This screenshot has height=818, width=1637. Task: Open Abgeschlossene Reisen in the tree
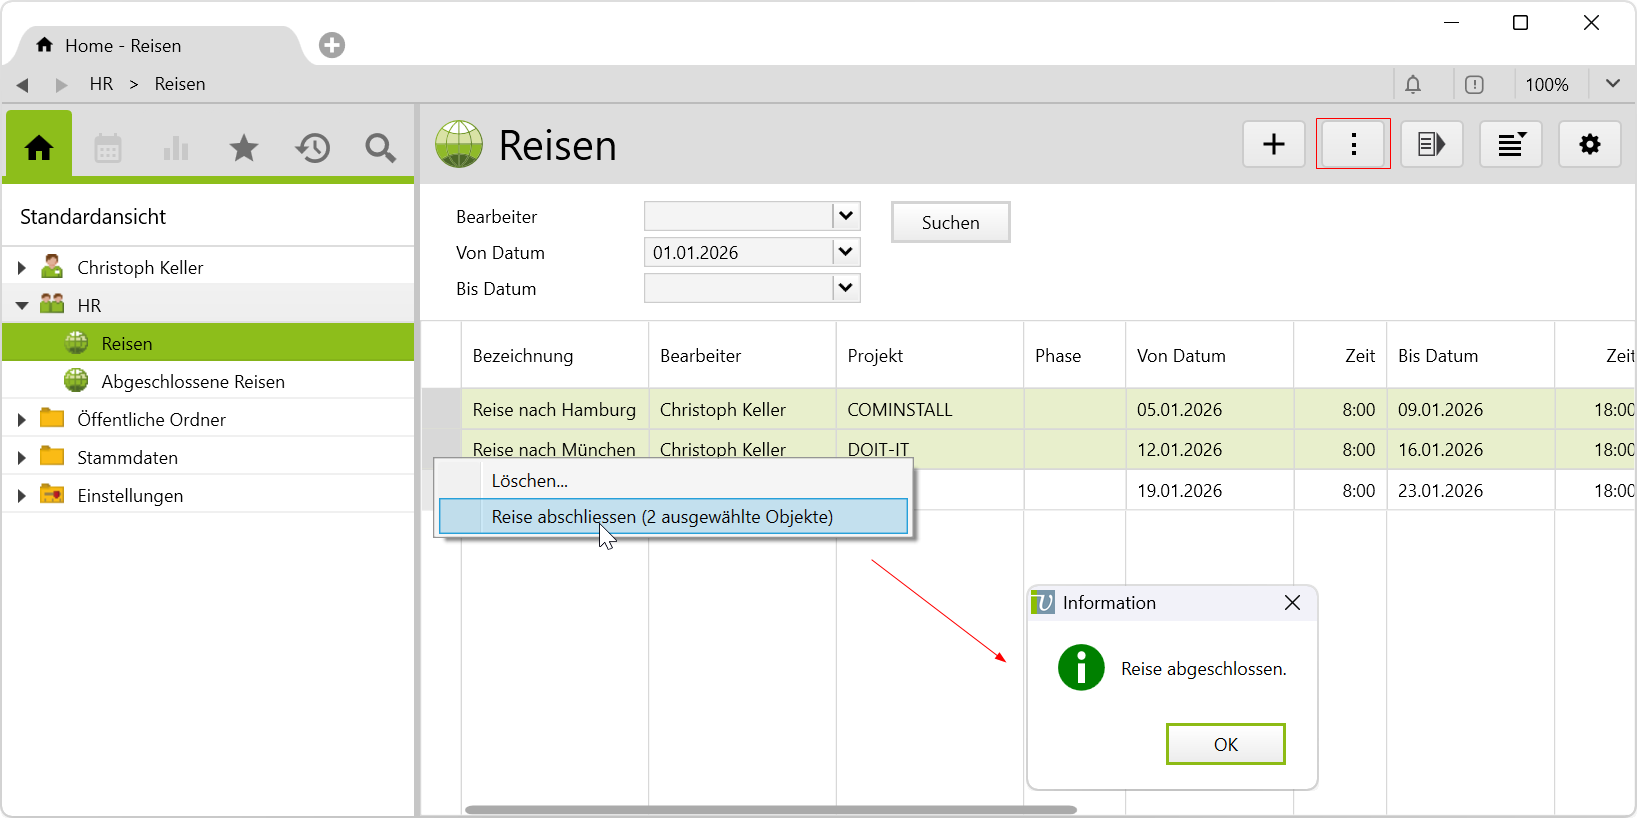(193, 382)
